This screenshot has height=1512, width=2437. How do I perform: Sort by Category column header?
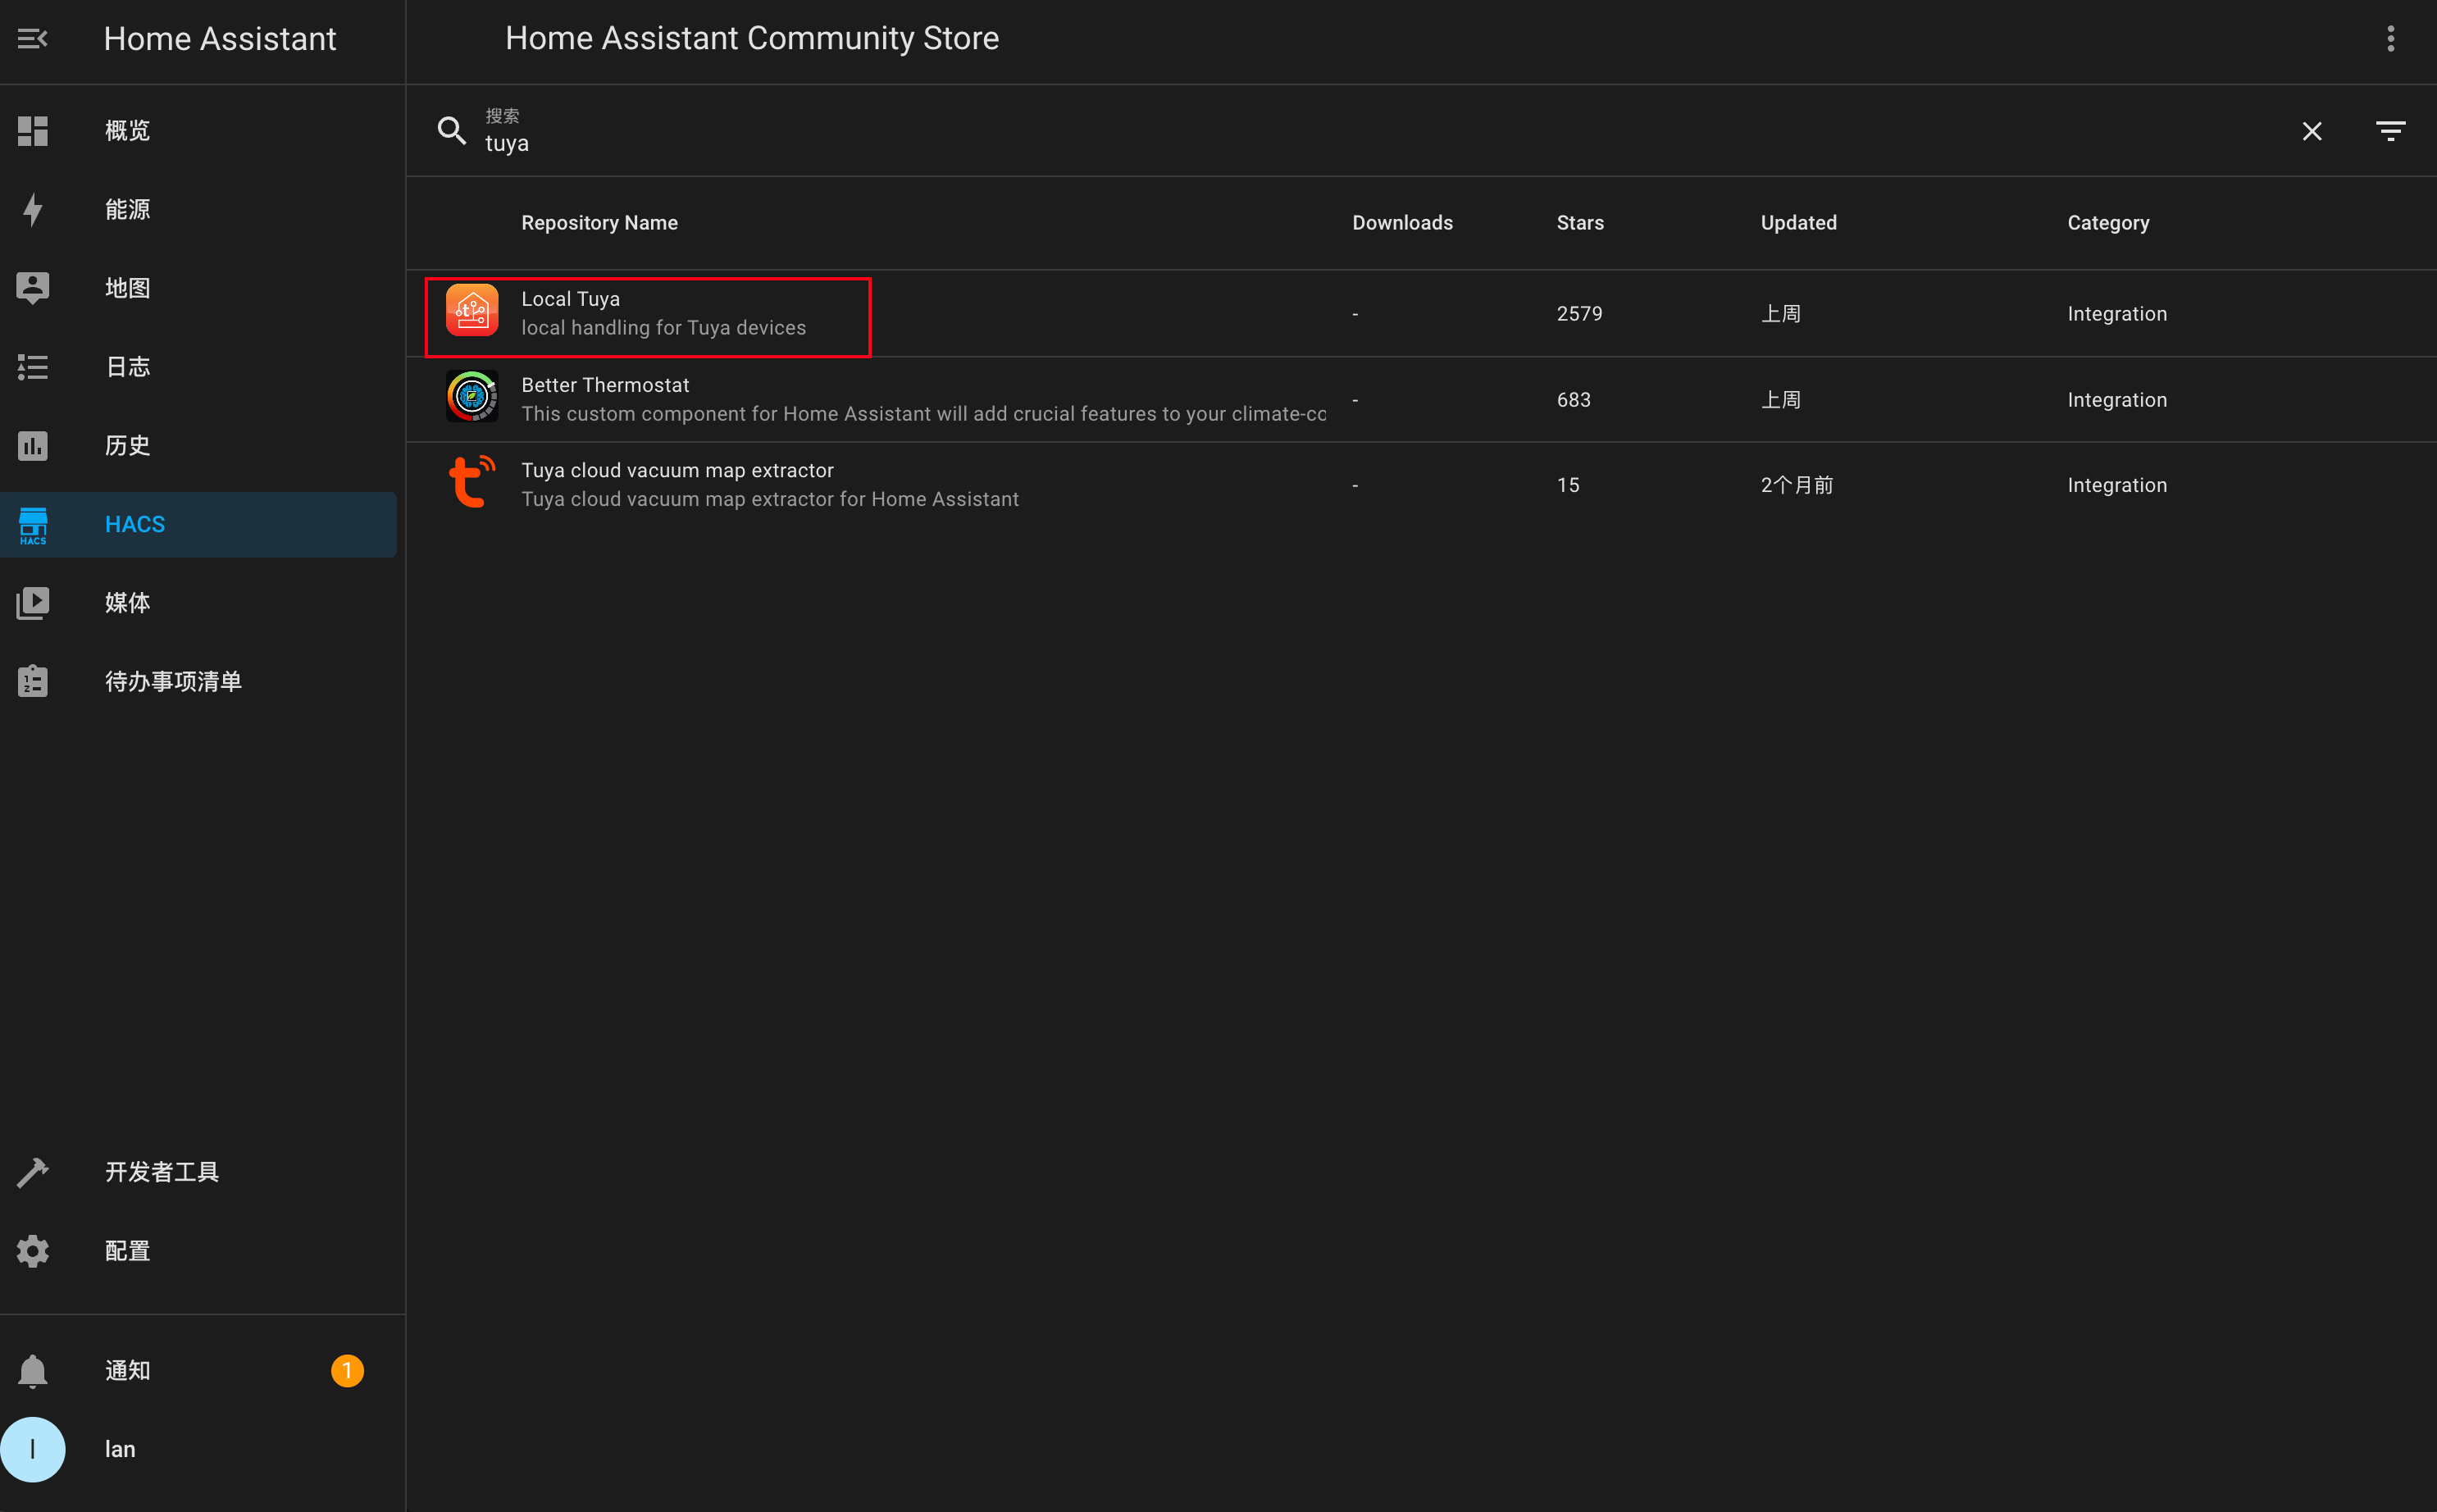tap(2108, 223)
